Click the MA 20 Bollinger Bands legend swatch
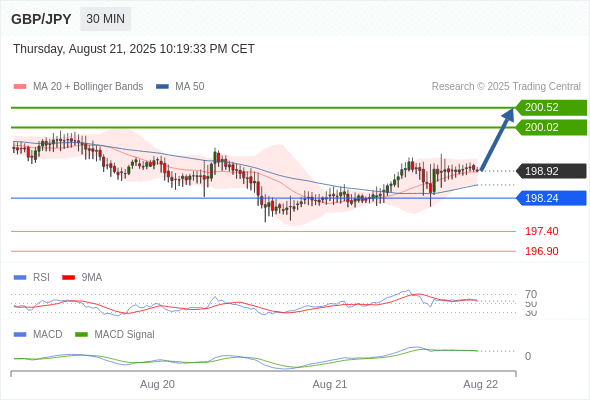Viewport: 590px width, 400px height. pos(20,87)
